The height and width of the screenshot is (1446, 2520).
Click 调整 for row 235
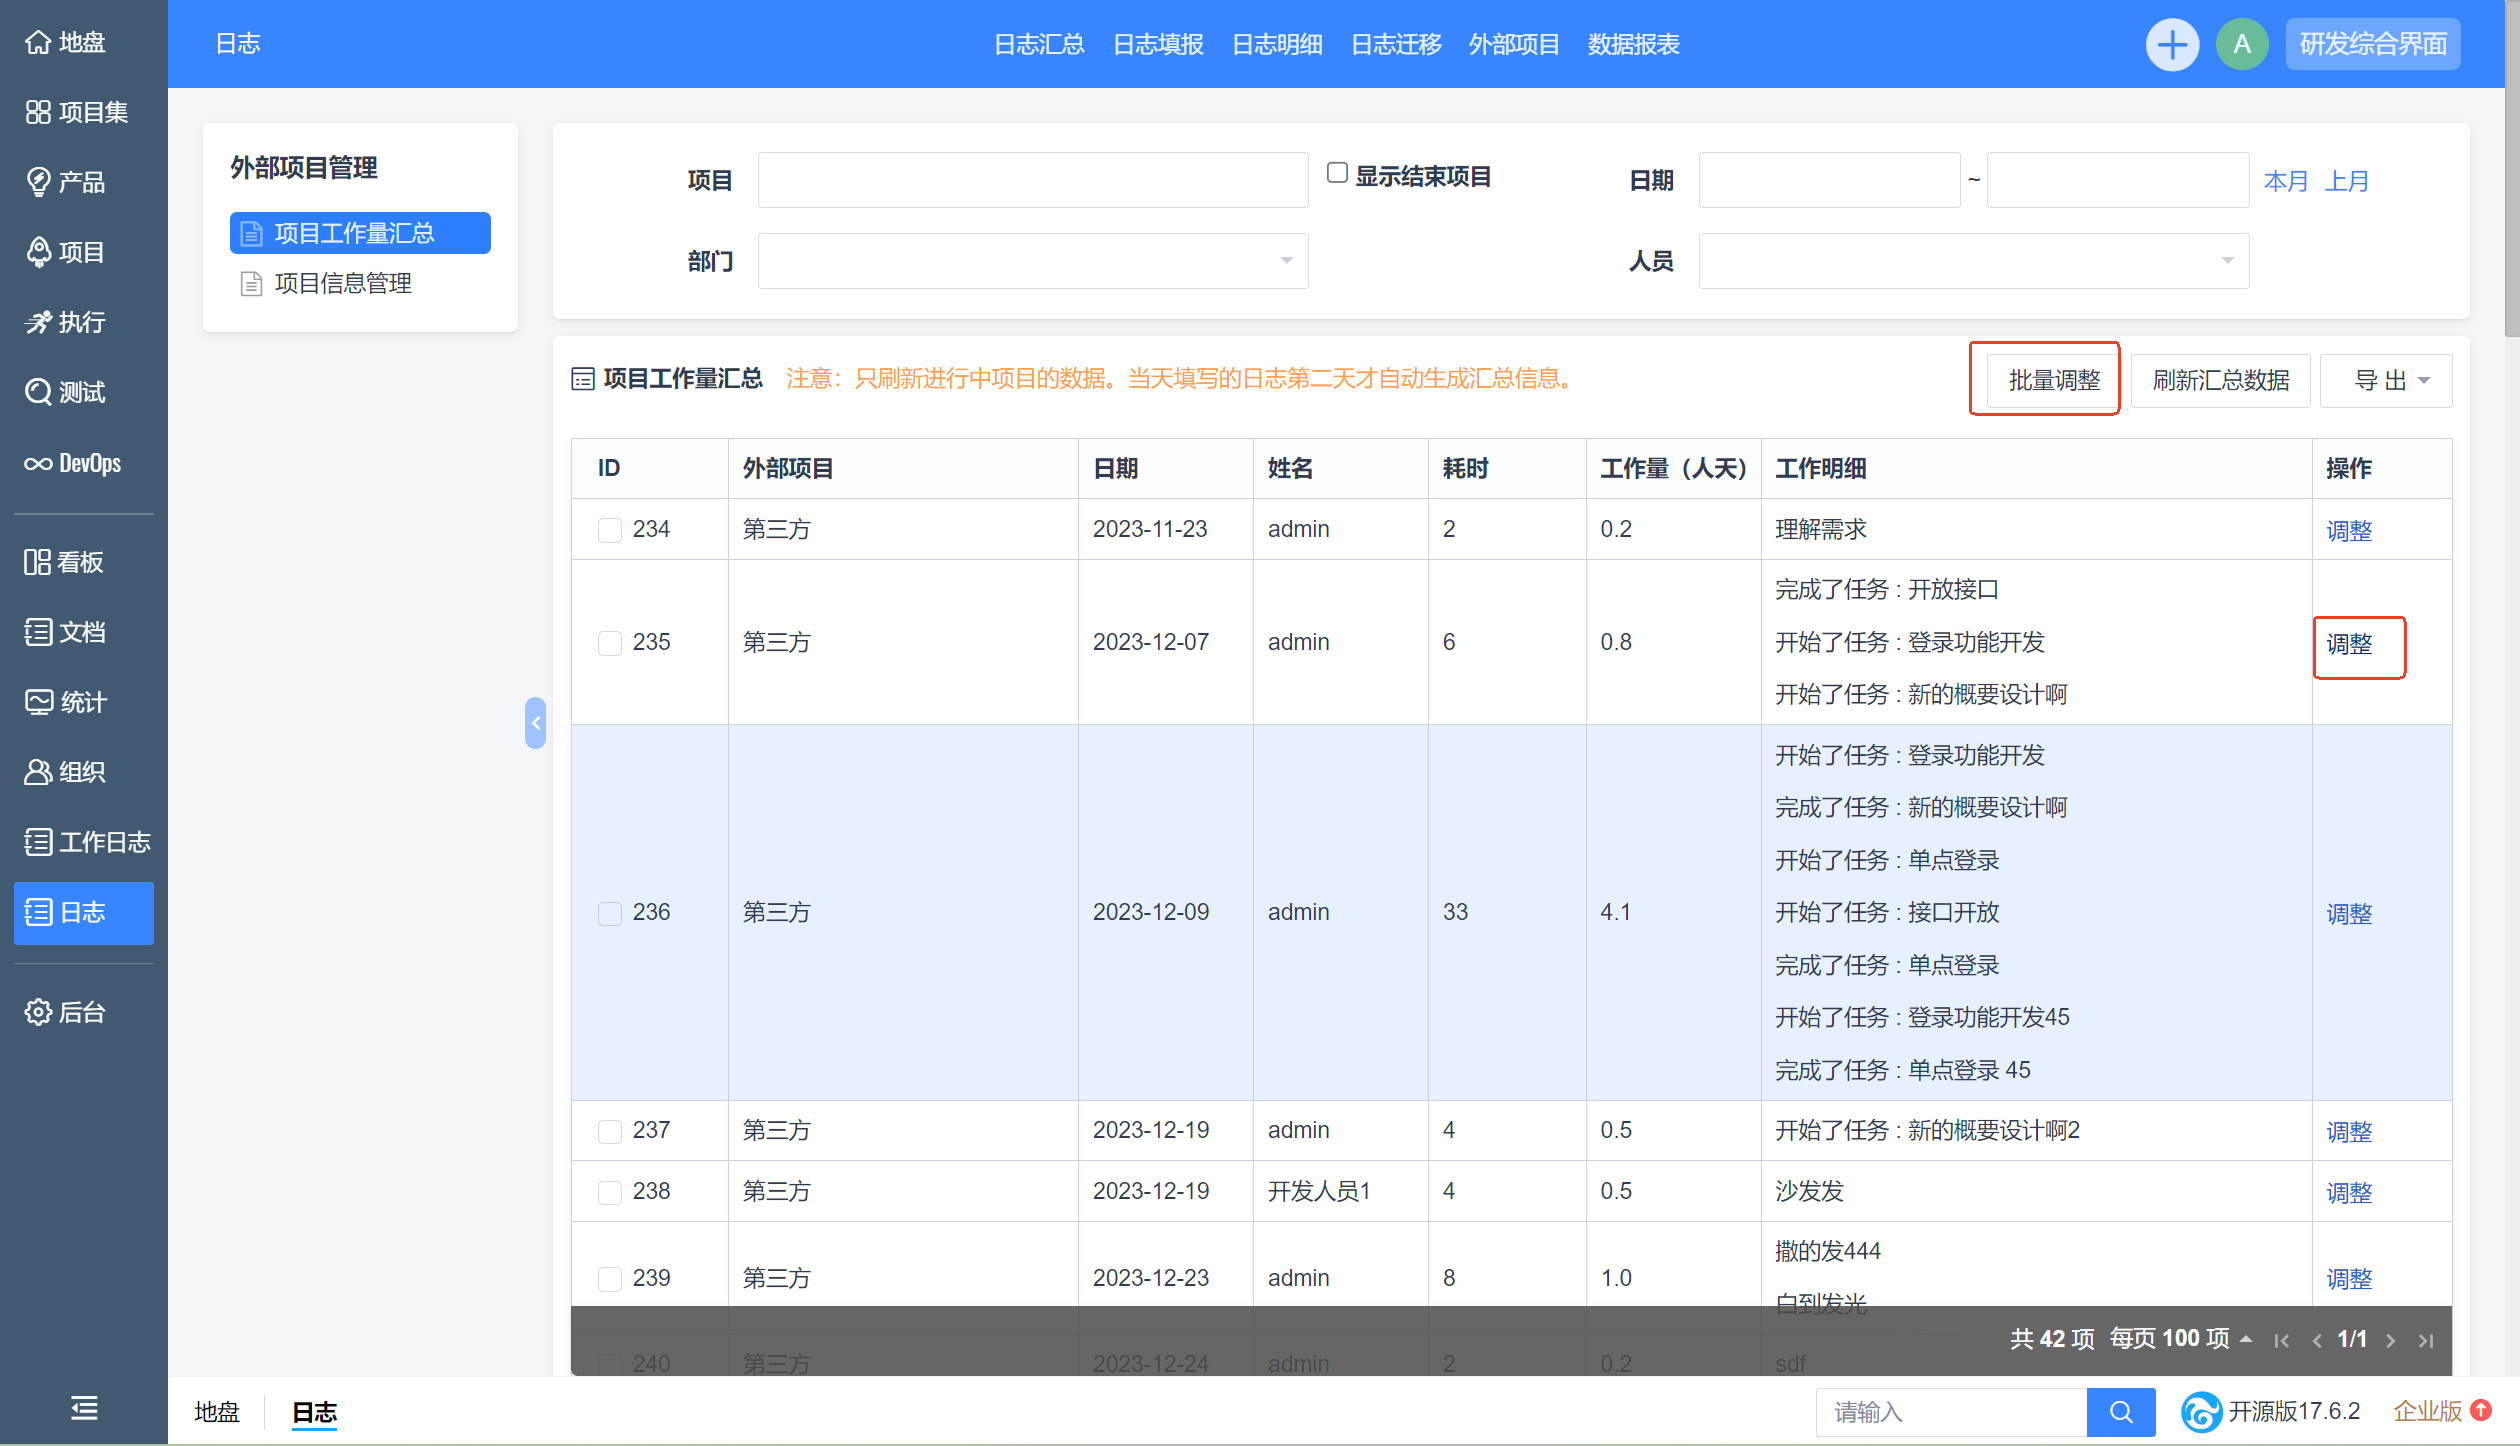point(2349,644)
